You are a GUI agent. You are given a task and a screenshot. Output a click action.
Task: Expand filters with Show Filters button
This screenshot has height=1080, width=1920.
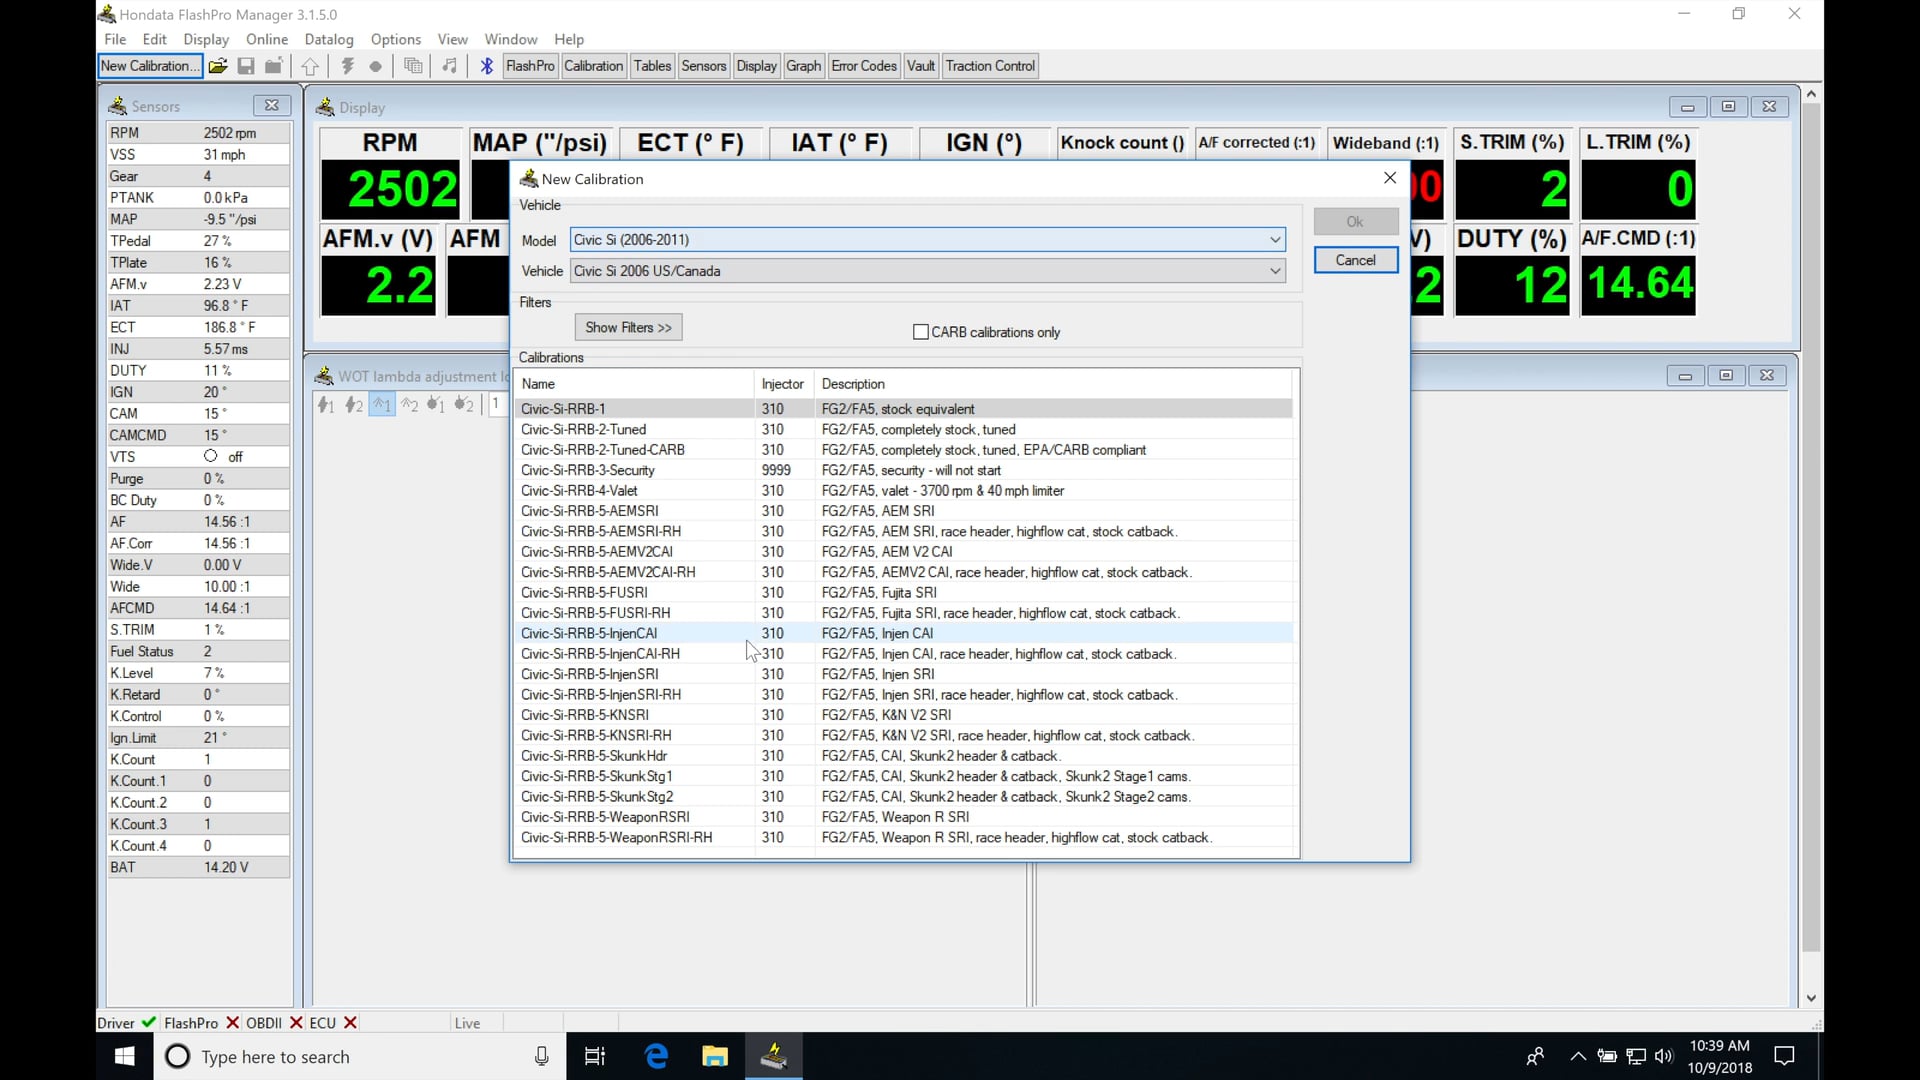tap(627, 327)
